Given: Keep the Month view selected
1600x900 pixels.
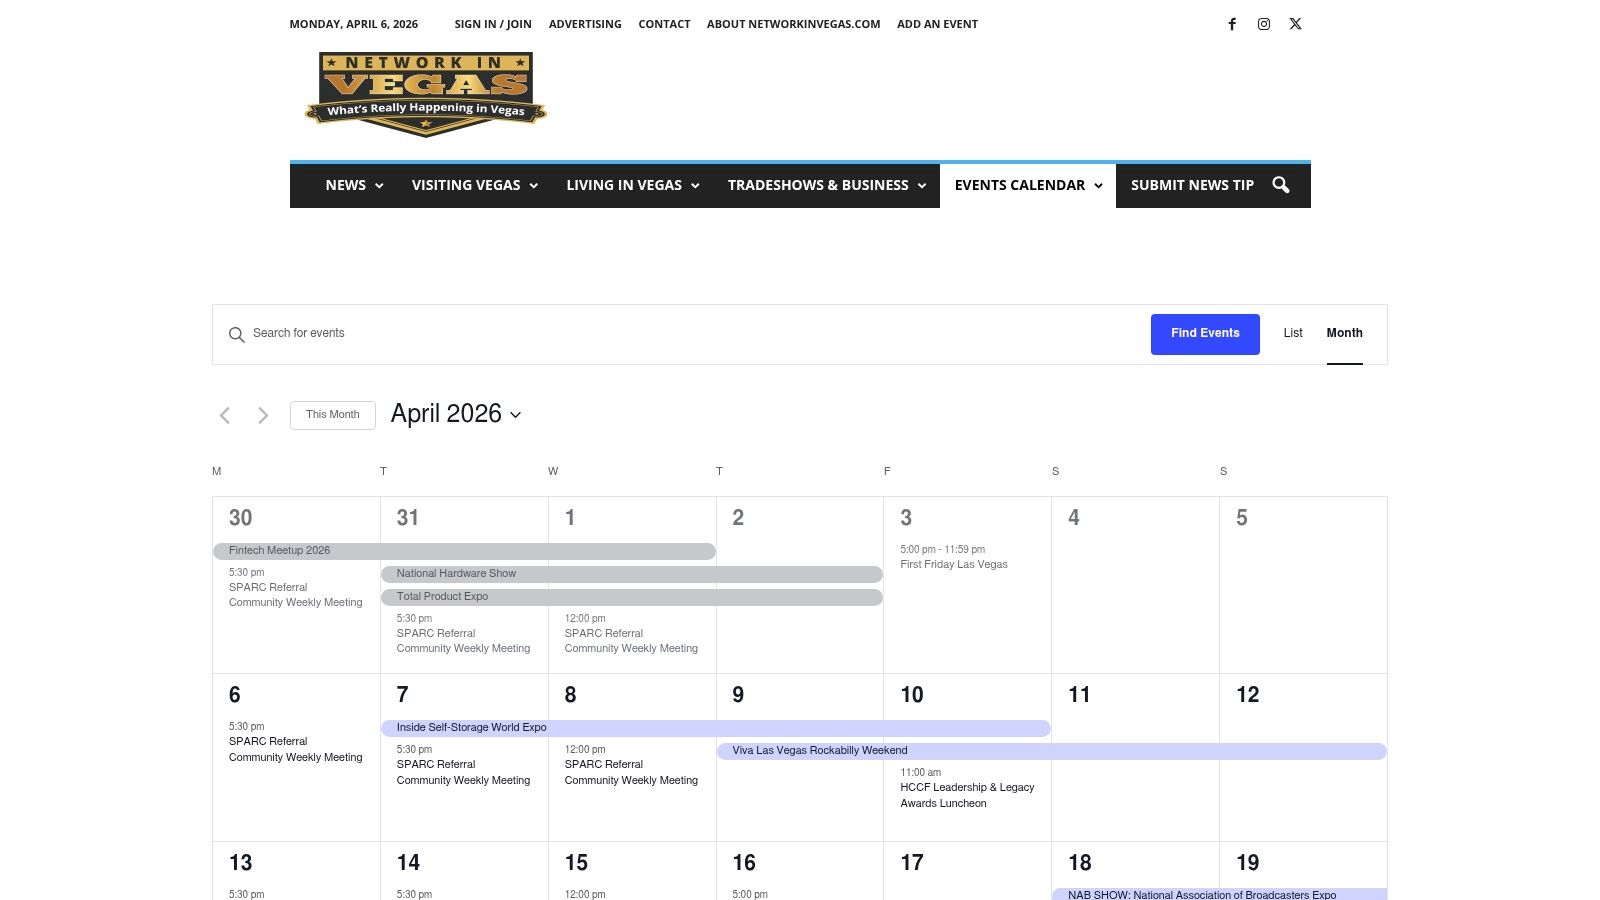Looking at the screenshot, I should 1344,333.
